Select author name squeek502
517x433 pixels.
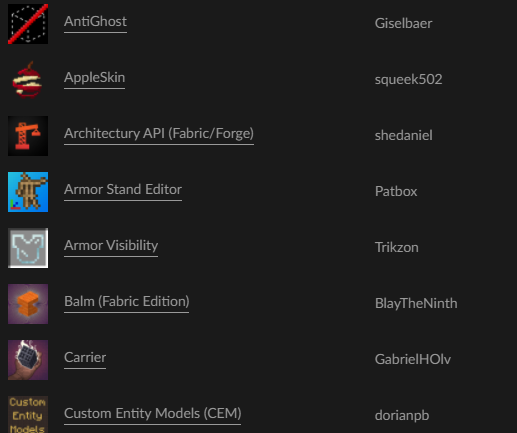click(408, 80)
